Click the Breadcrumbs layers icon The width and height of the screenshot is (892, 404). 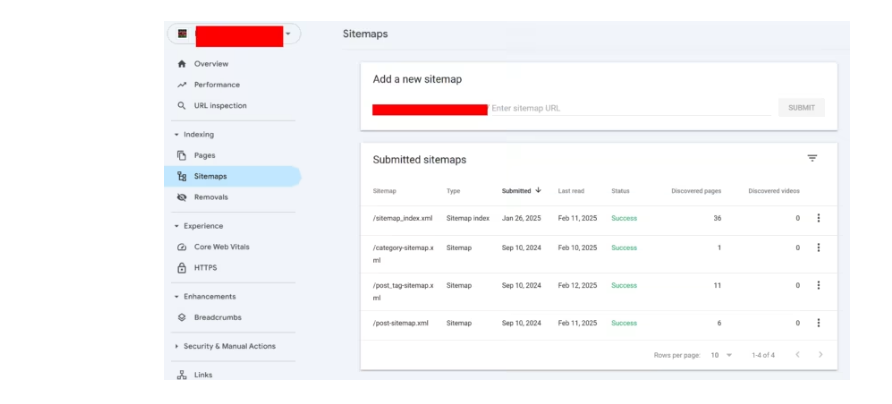[181, 318]
